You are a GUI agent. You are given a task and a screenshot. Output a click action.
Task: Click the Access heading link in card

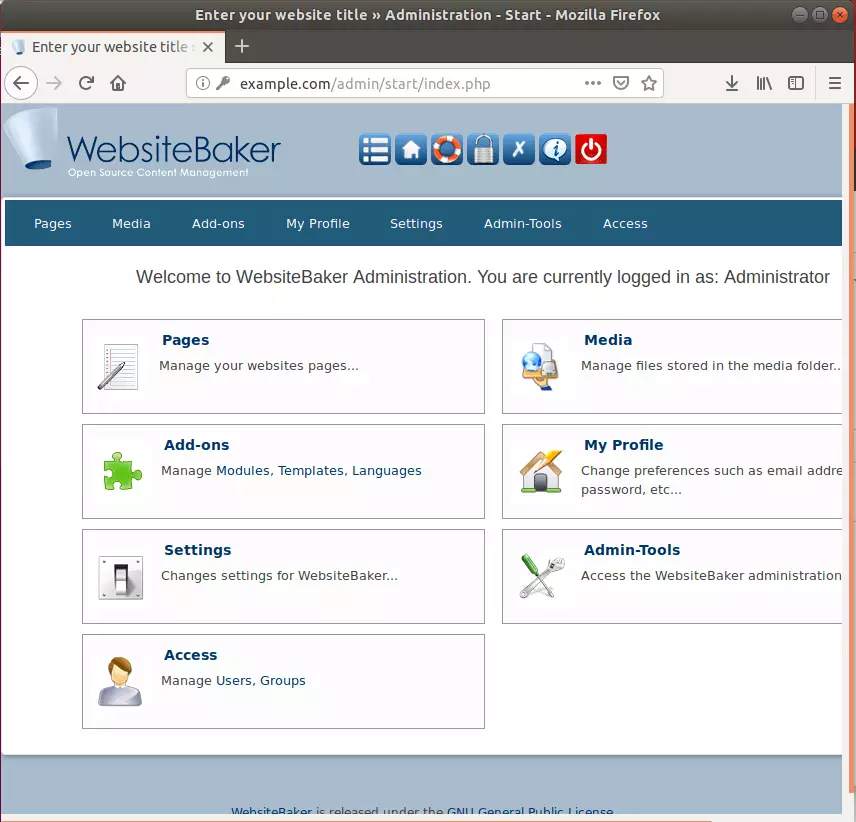191,655
